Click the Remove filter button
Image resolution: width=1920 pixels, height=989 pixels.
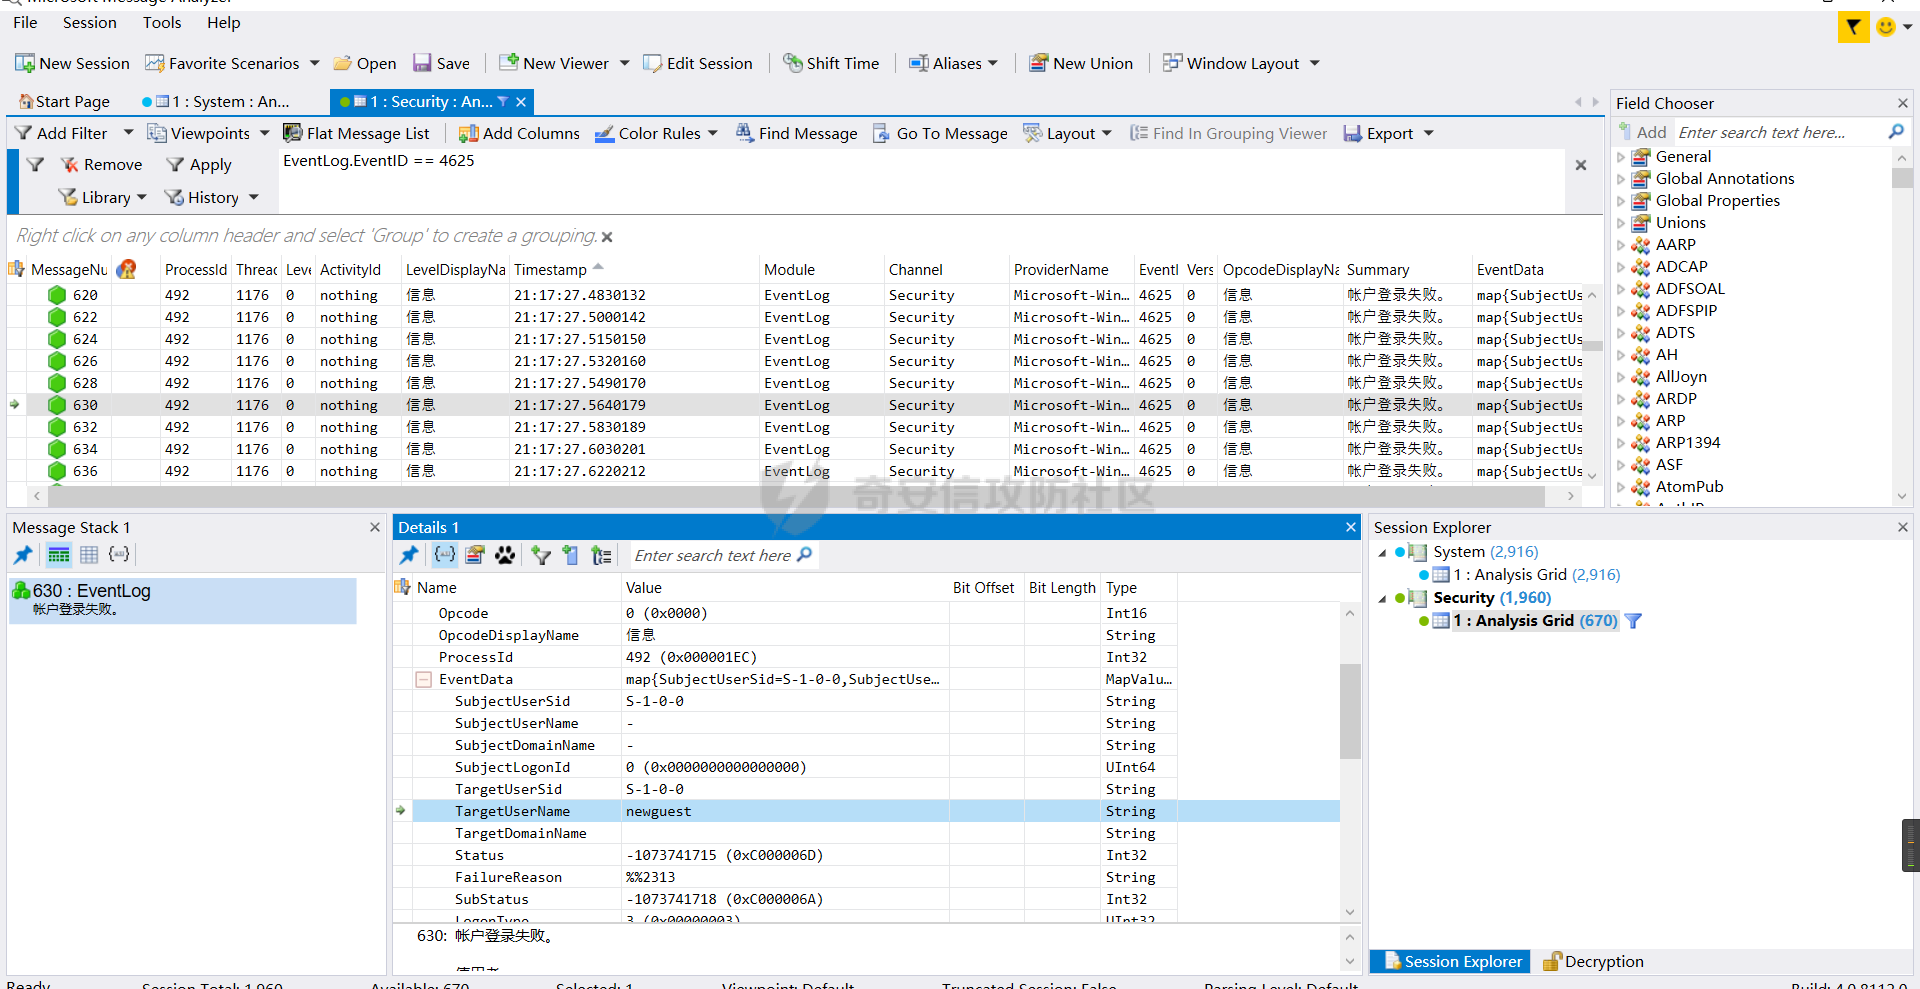click(100, 164)
